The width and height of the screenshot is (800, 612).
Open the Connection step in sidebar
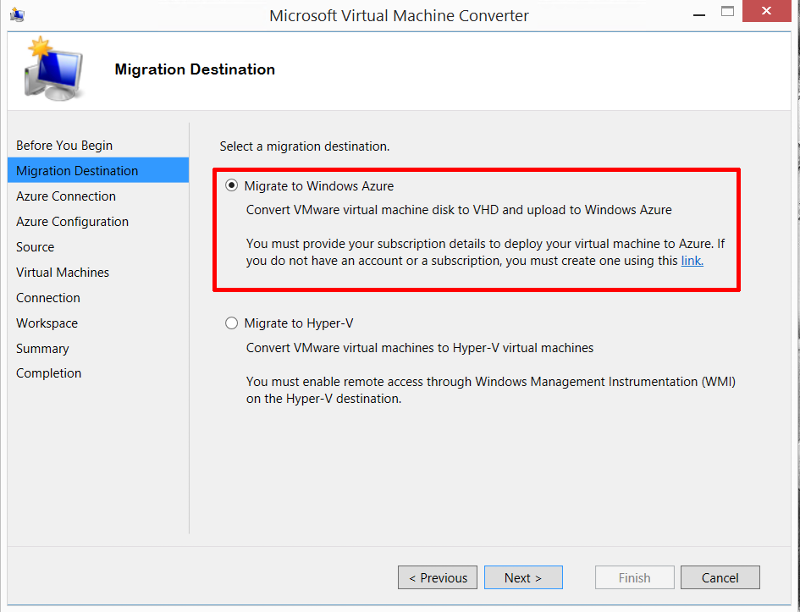[x=48, y=298]
